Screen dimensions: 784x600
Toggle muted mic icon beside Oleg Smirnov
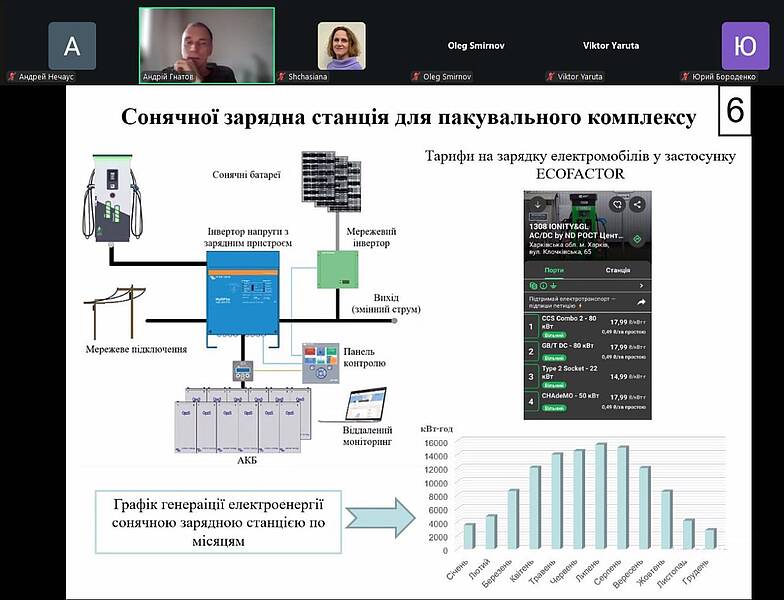416,76
